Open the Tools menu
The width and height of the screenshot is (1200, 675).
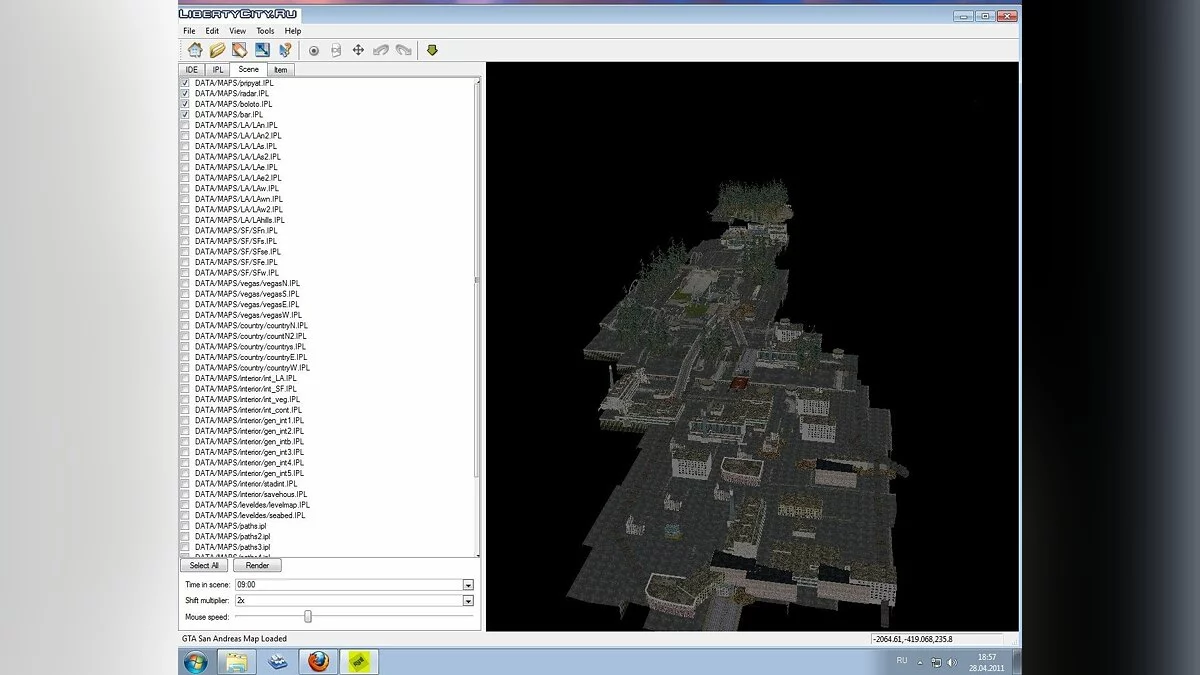[x=265, y=31]
